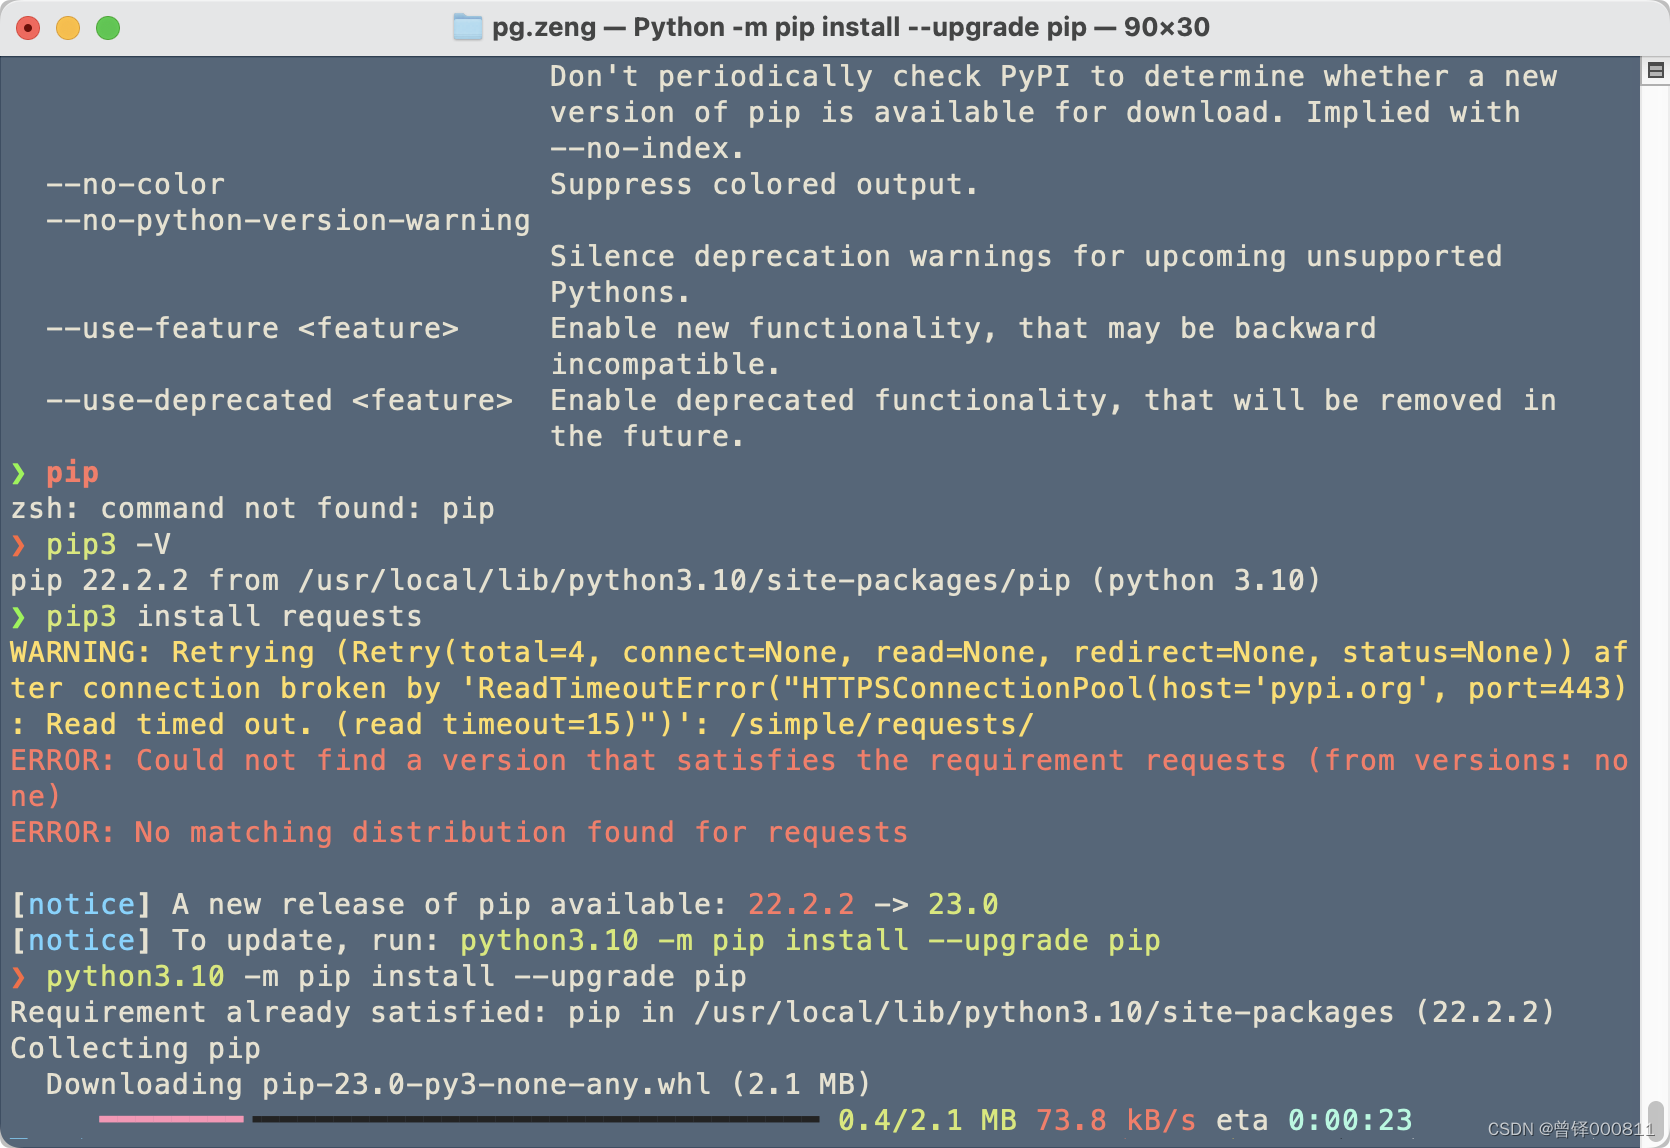Click the '73.8 kB/s' download speed
1670x1148 pixels.
click(x=1116, y=1121)
